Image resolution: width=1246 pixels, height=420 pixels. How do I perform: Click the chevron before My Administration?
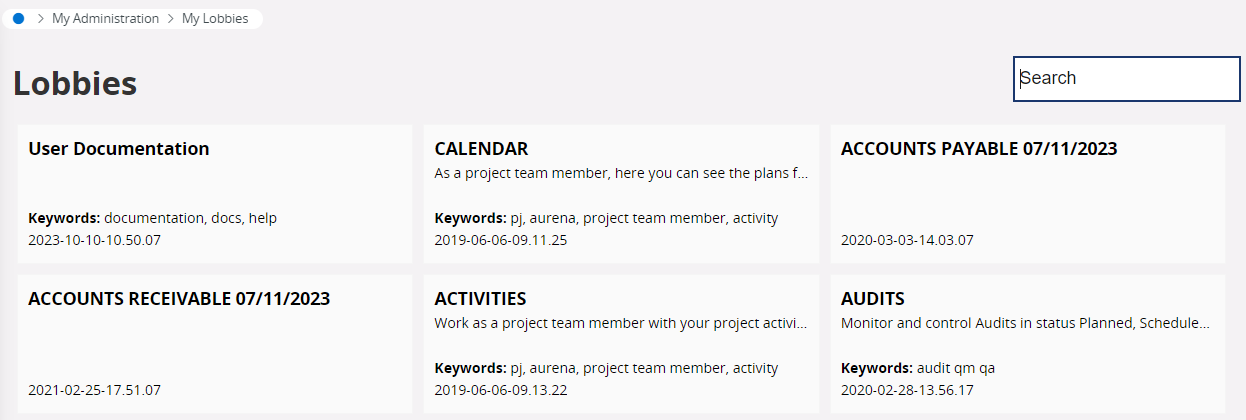(40, 19)
